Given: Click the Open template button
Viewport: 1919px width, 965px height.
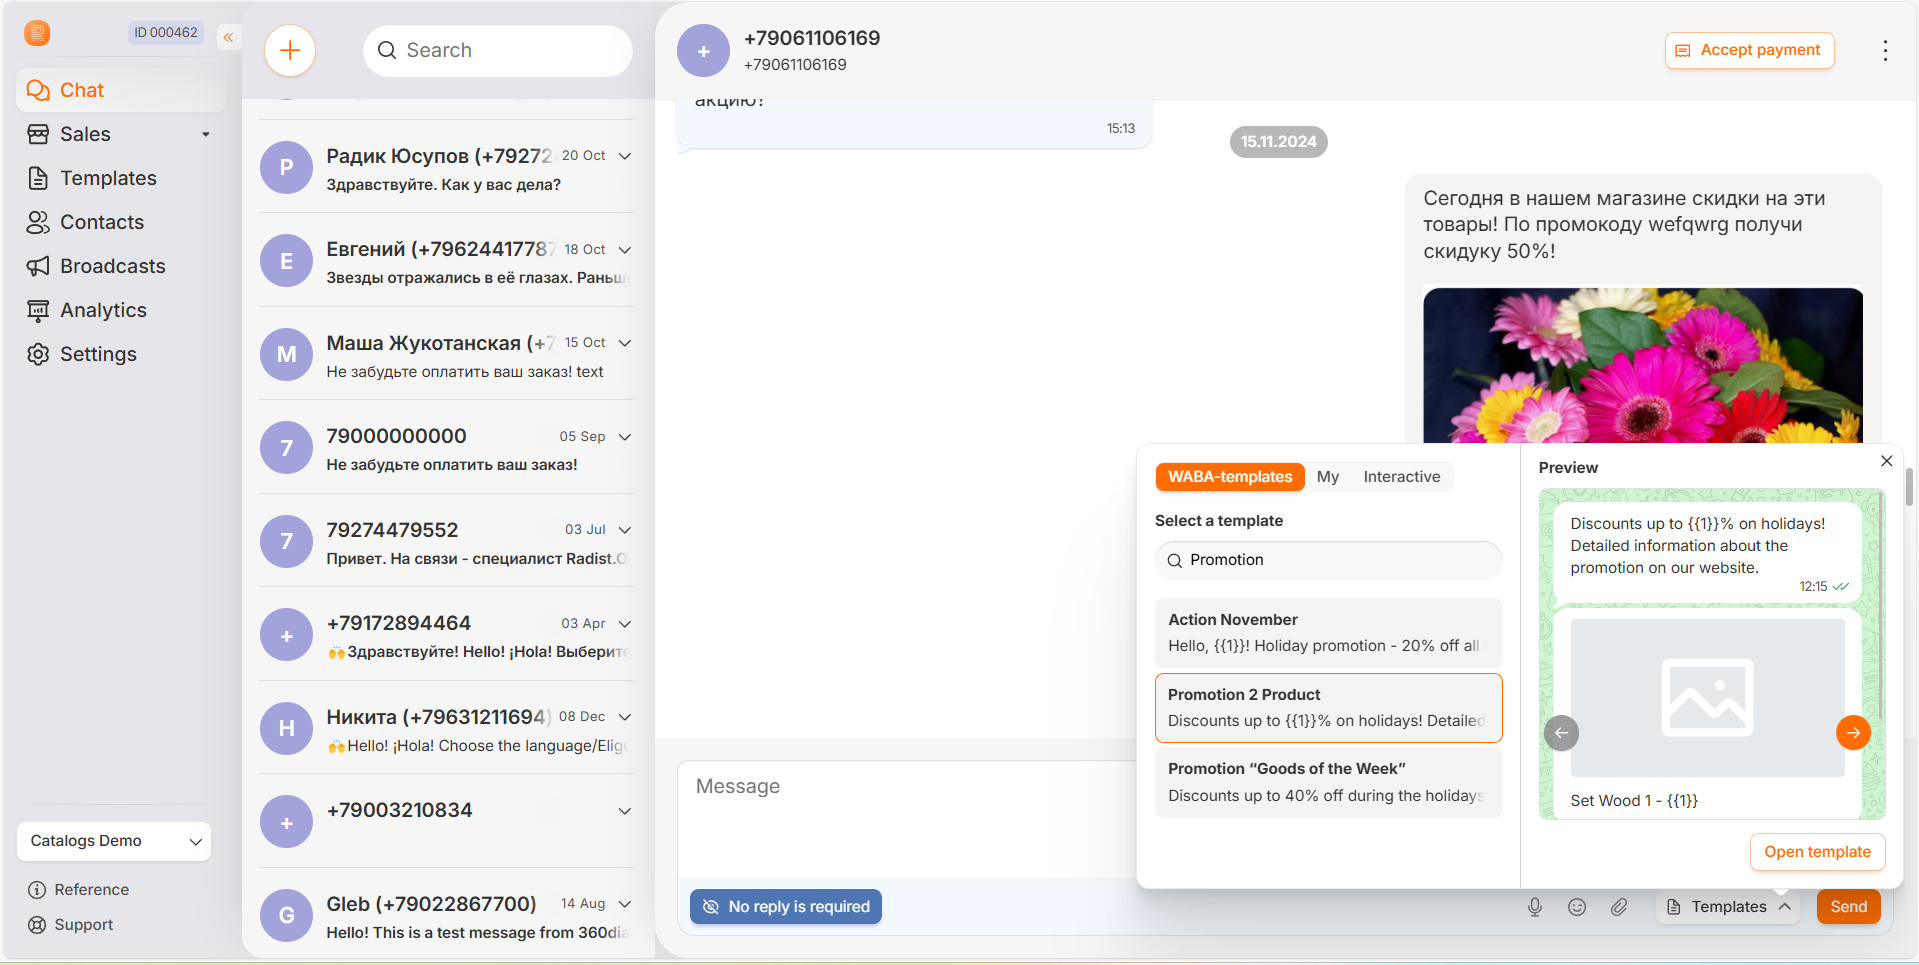Looking at the screenshot, I should [x=1816, y=852].
